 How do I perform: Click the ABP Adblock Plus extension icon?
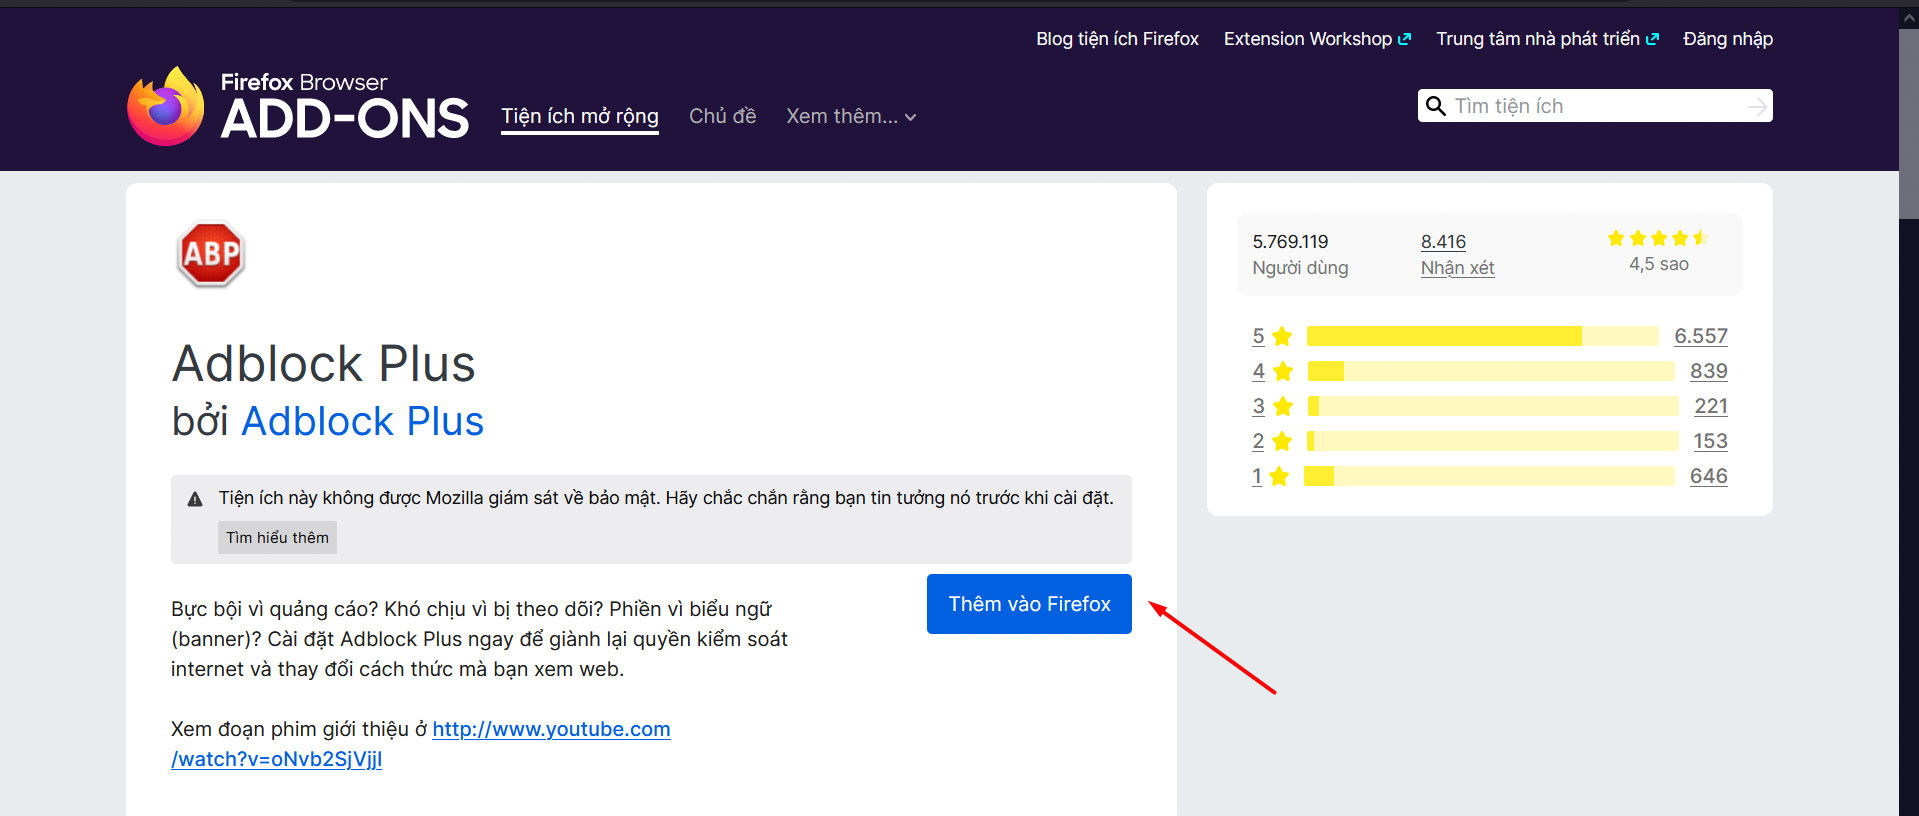point(211,254)
